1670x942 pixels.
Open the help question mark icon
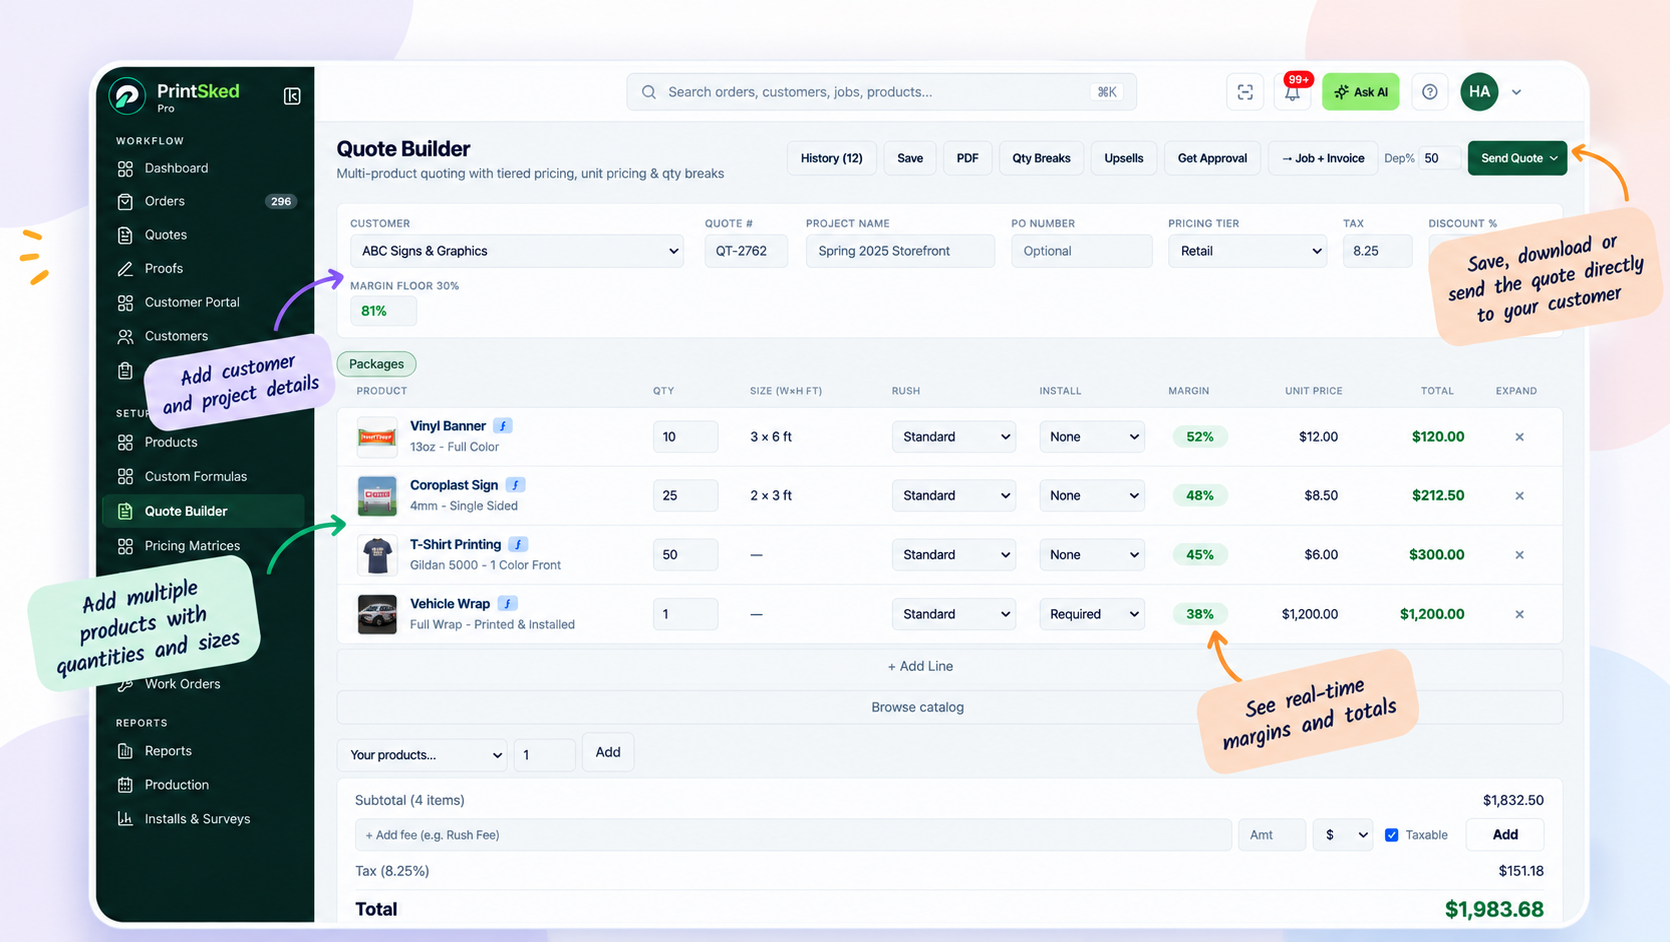pyautogui.click(x=1430, y=92)
